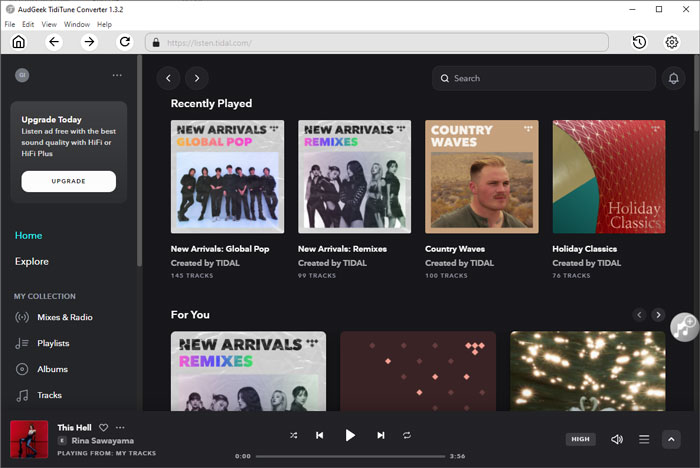Image resolution: width=700 pixels, height=468 pixels.
Task: Click PLAYING FROM: MY TRACKS text
Action: [x=107, y=453]
